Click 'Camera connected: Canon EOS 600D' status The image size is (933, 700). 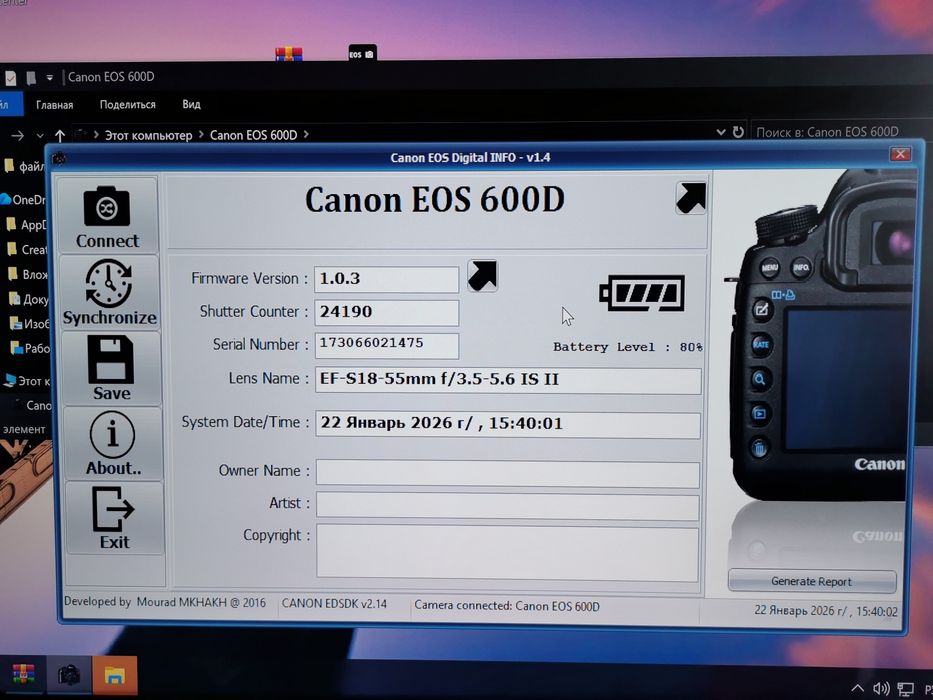tap(507, 606)
